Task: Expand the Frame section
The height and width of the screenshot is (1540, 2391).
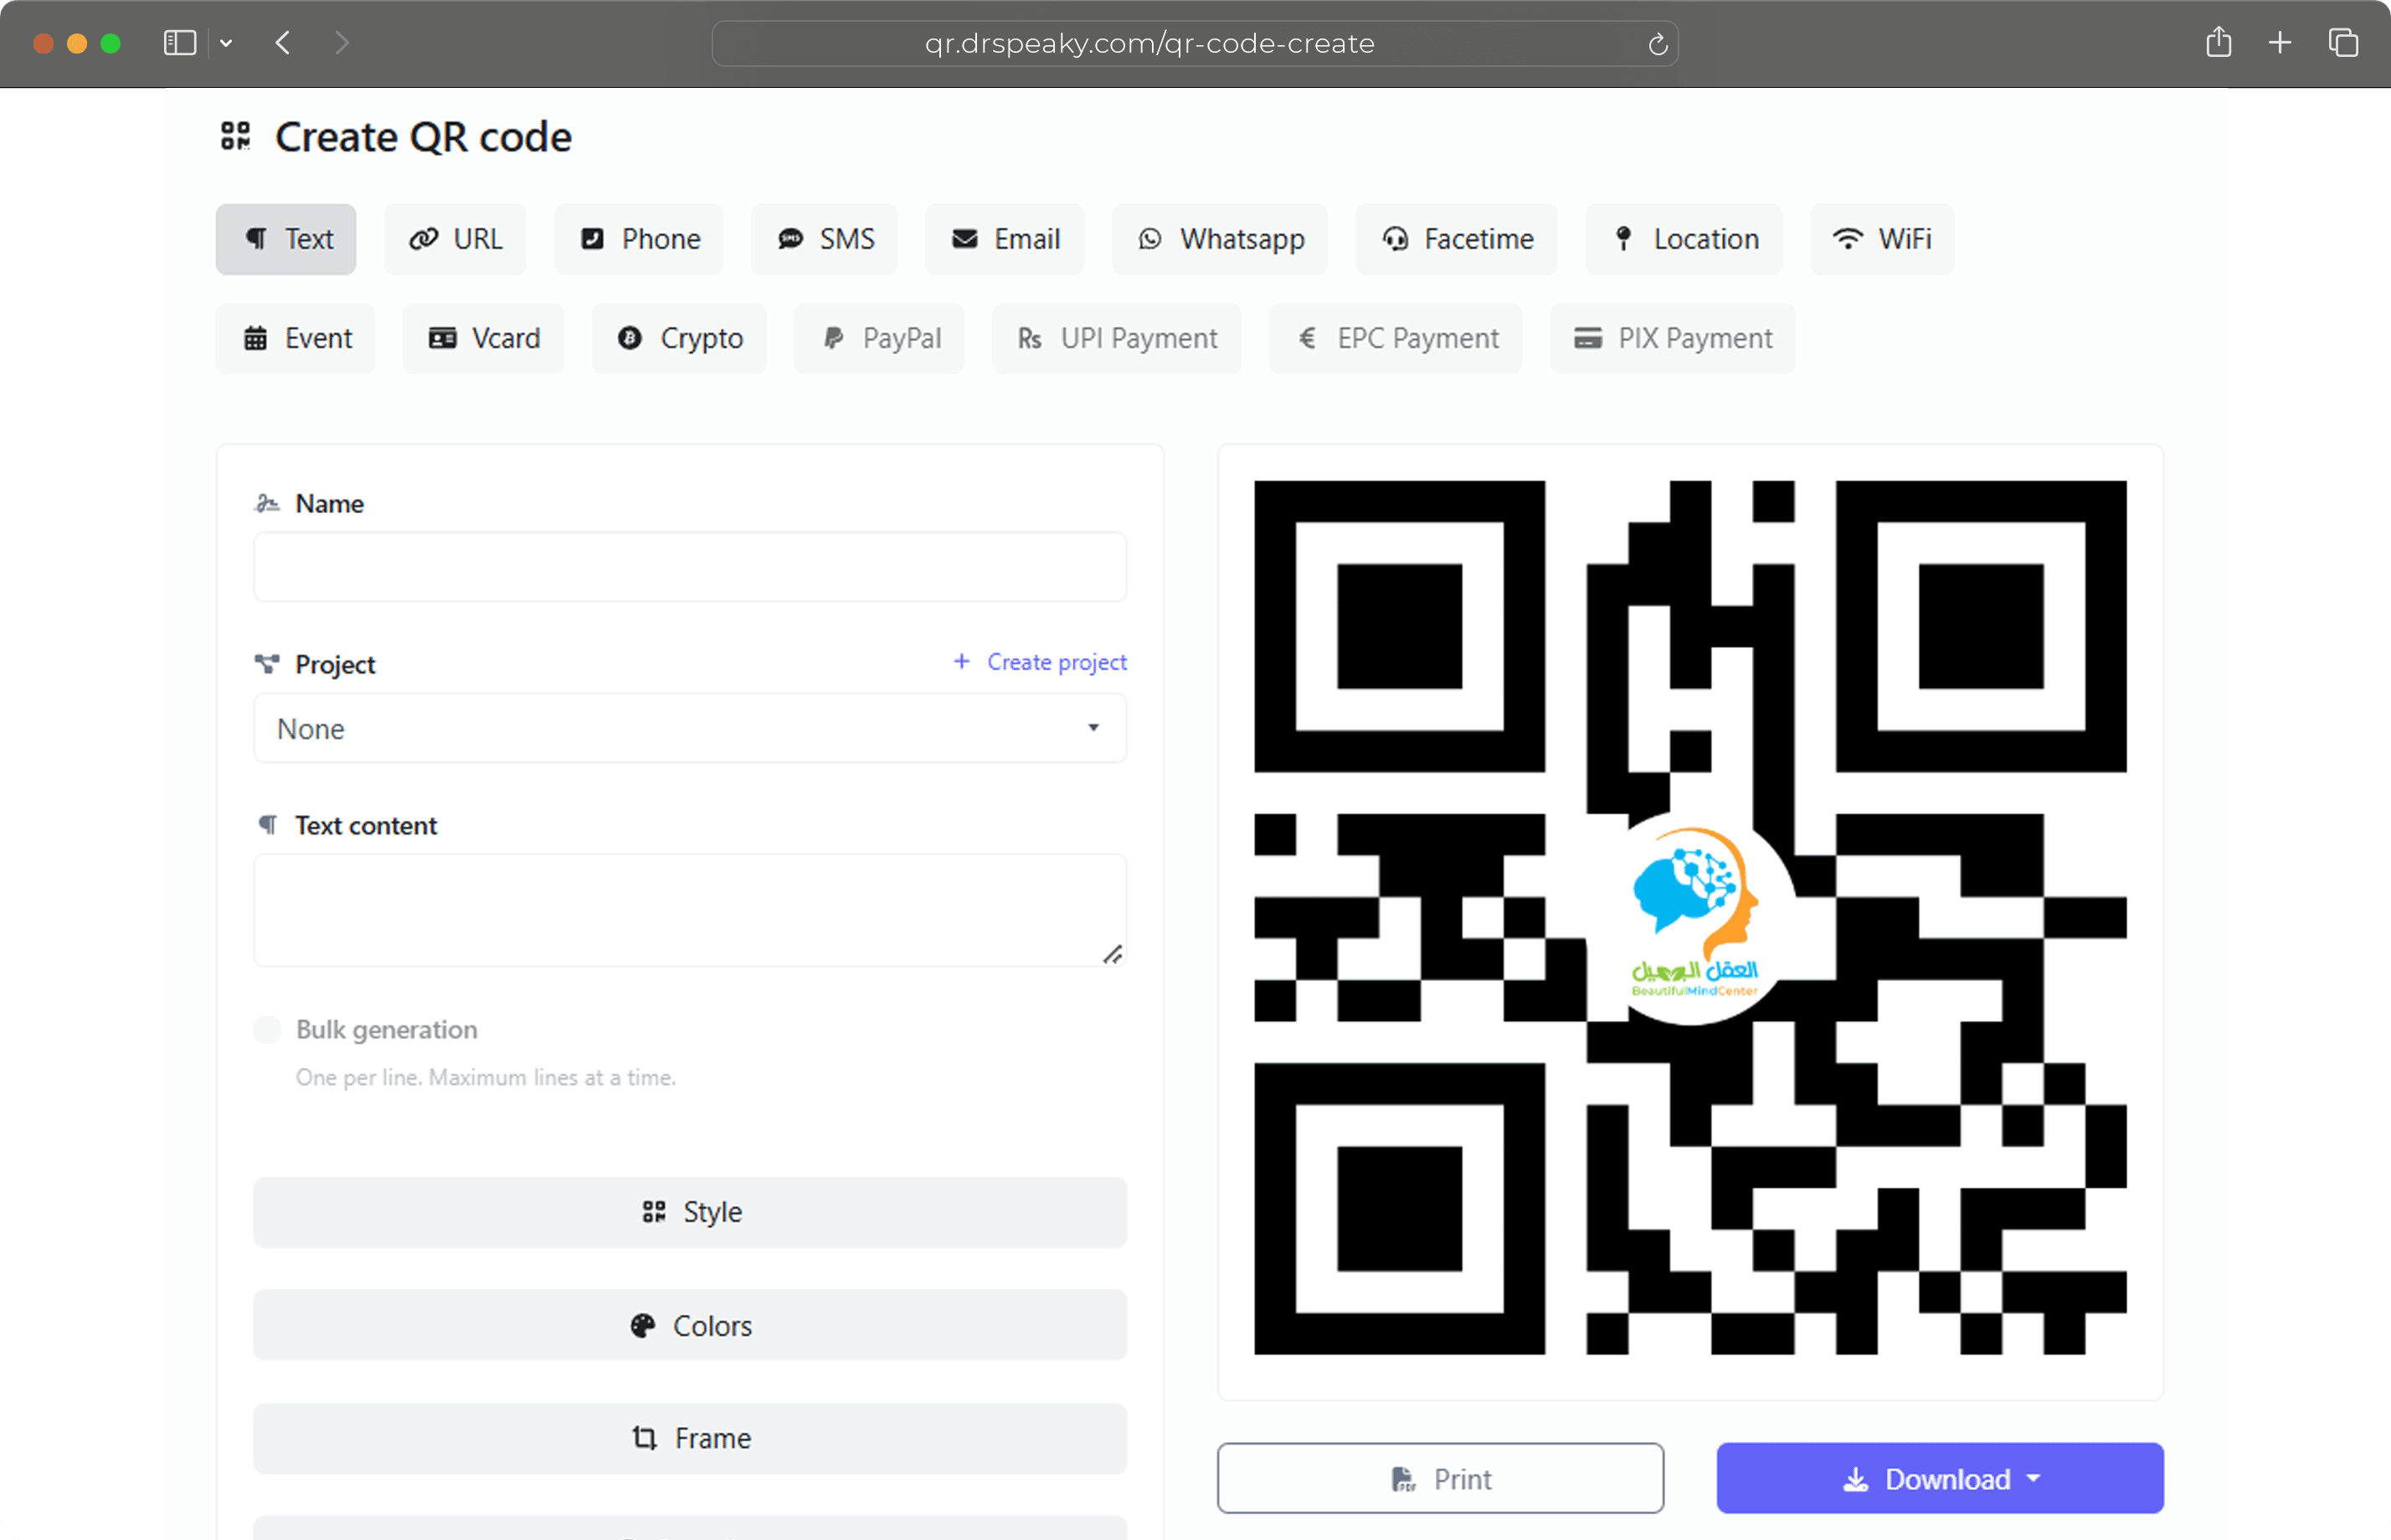Action: [690, 1438]
